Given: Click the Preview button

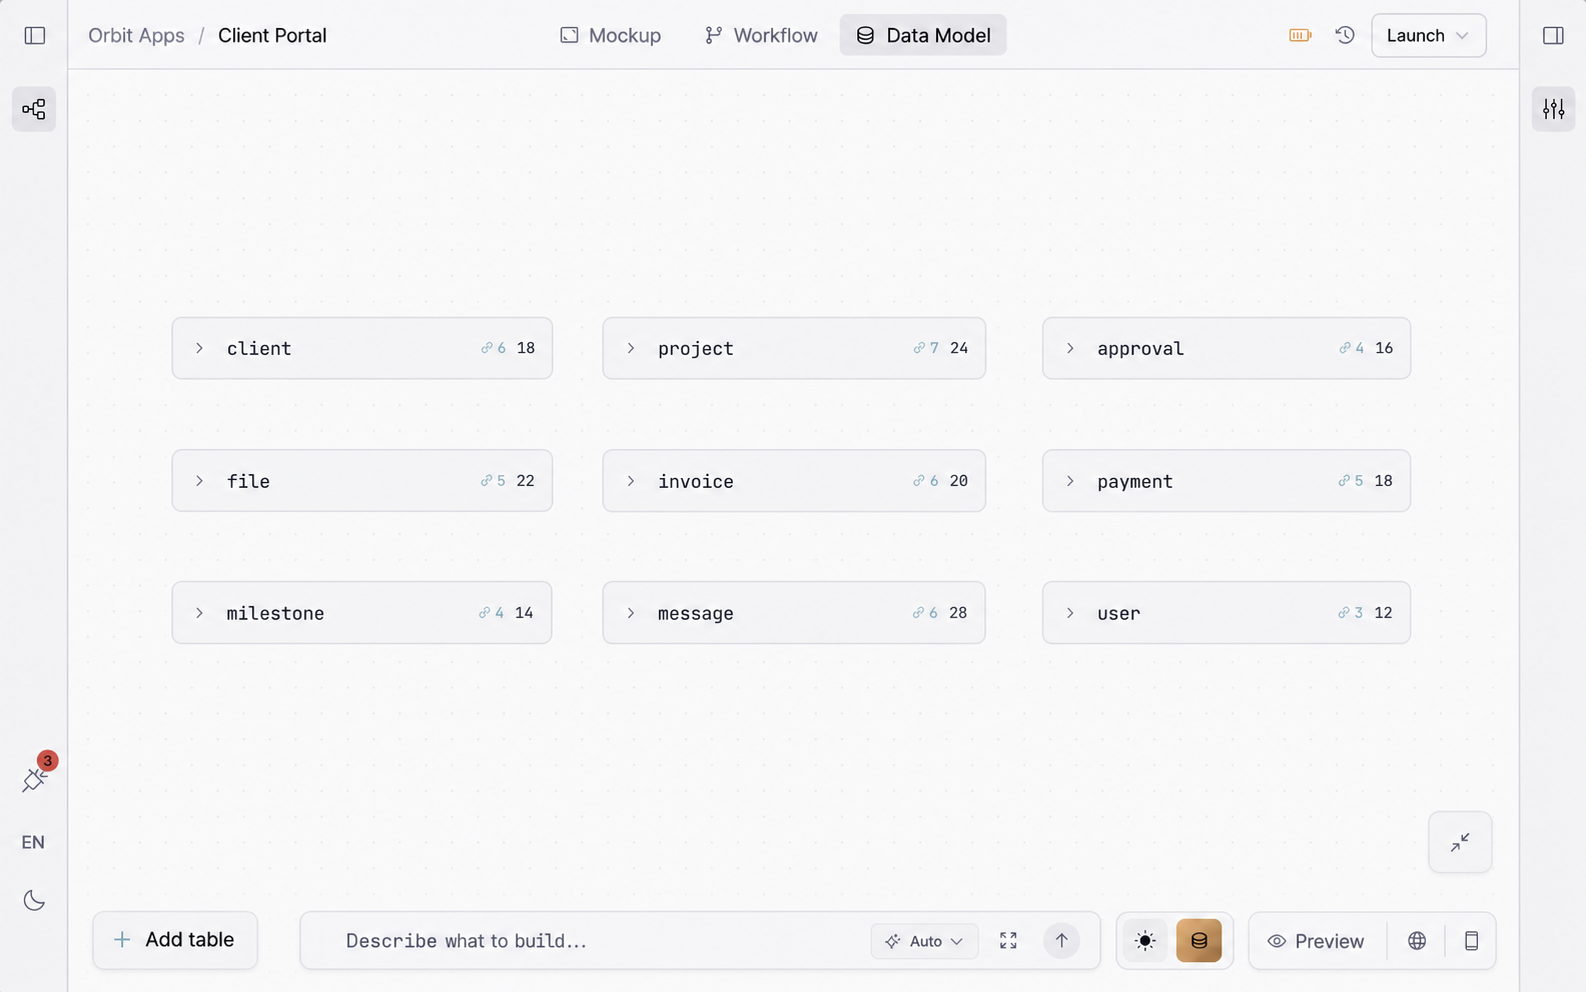Looking at the screenshot, I should pyautogui.click(x=1316, y=941).
